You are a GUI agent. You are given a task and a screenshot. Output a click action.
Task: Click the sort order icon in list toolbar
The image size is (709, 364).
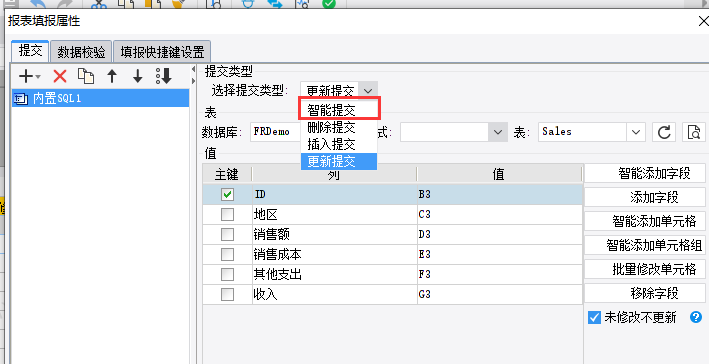pyautogui.click(x=164, y=76)
